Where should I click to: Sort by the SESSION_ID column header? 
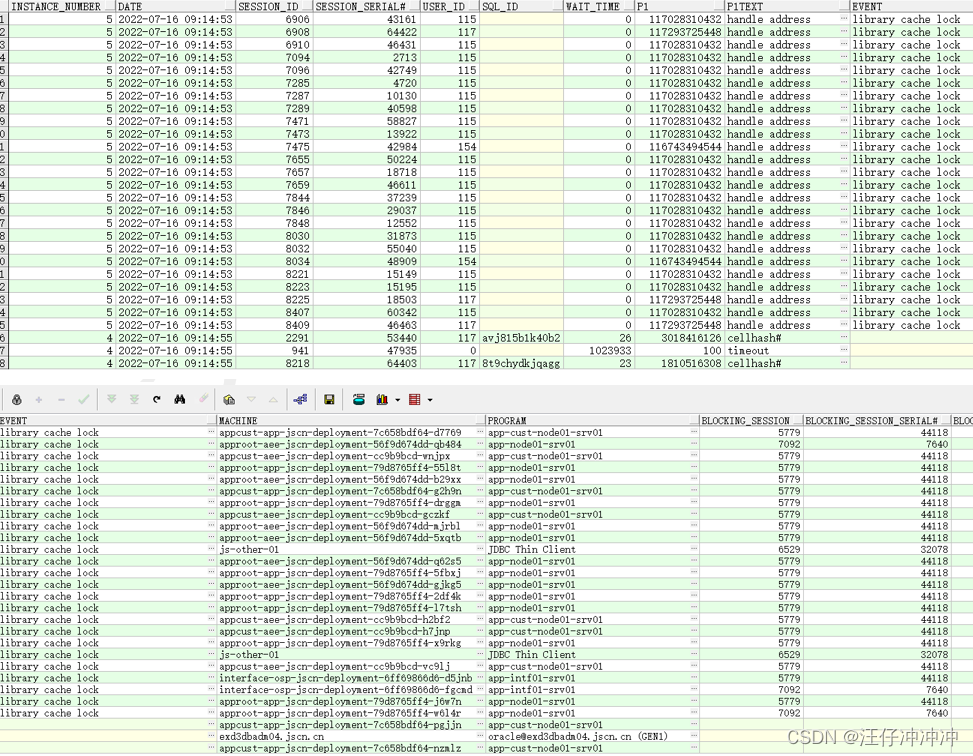(x=268, y=6)
